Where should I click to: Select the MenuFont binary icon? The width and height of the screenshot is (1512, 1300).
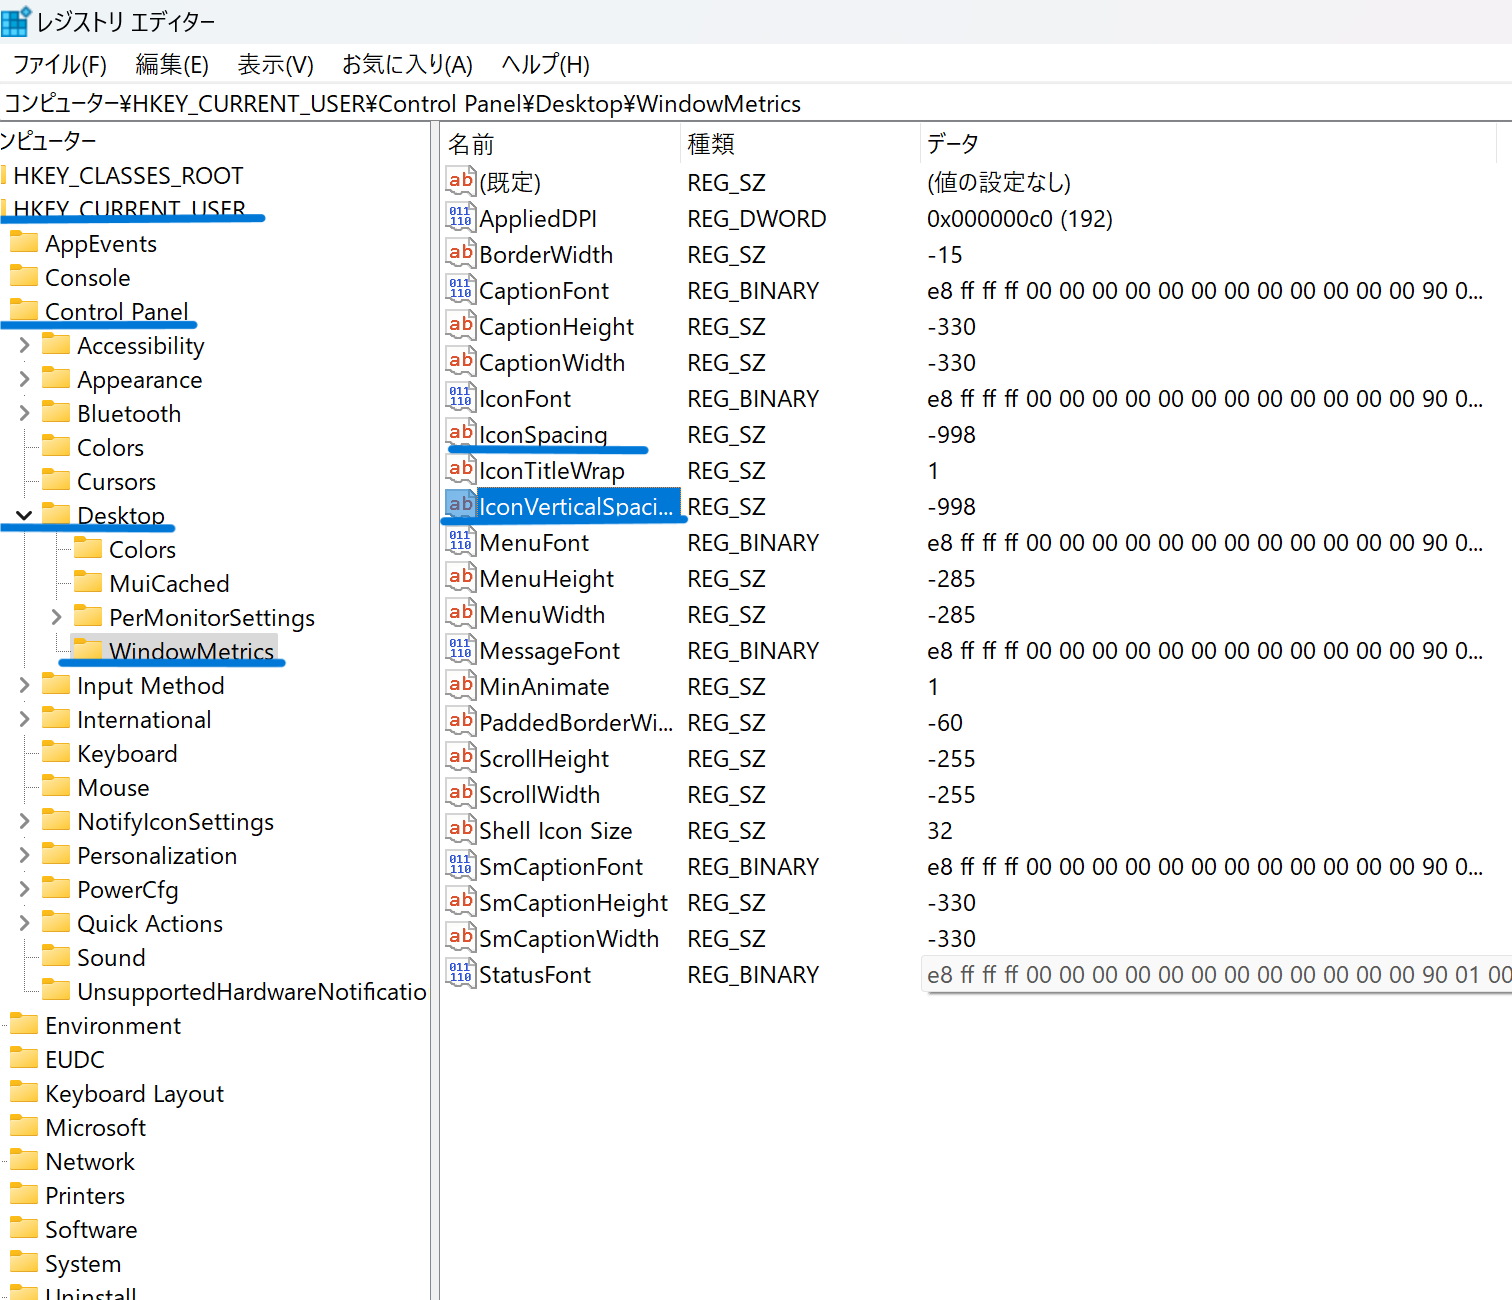coord(460,541)
